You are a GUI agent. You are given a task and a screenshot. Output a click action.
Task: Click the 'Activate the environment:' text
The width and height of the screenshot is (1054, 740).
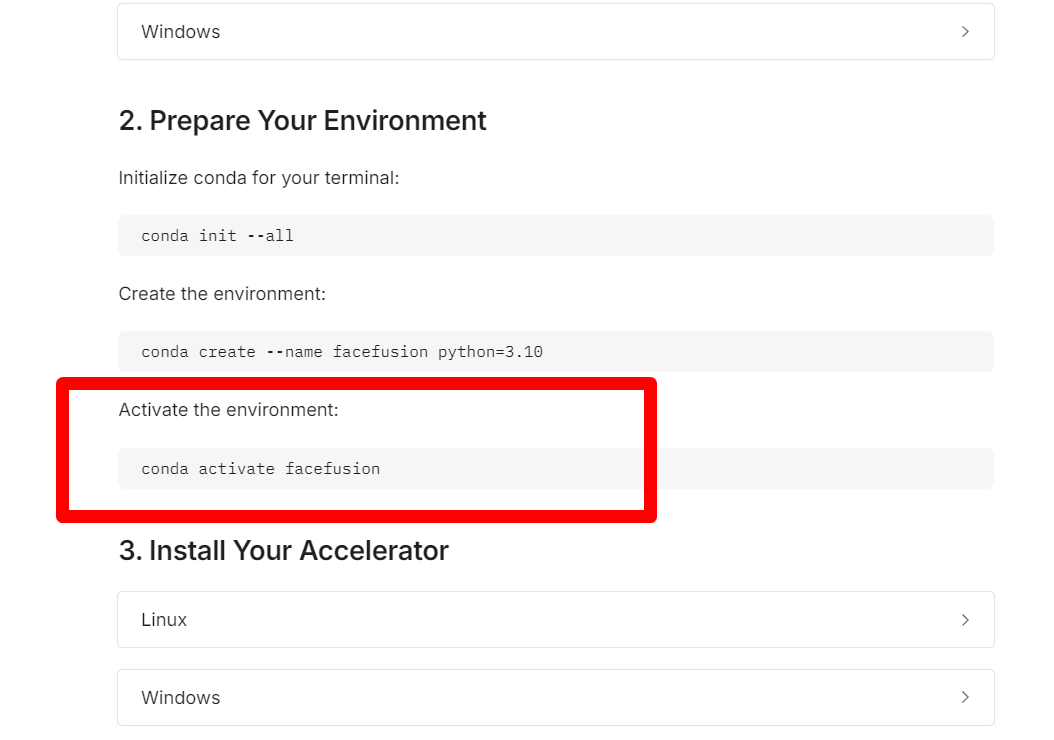(229, 410)
